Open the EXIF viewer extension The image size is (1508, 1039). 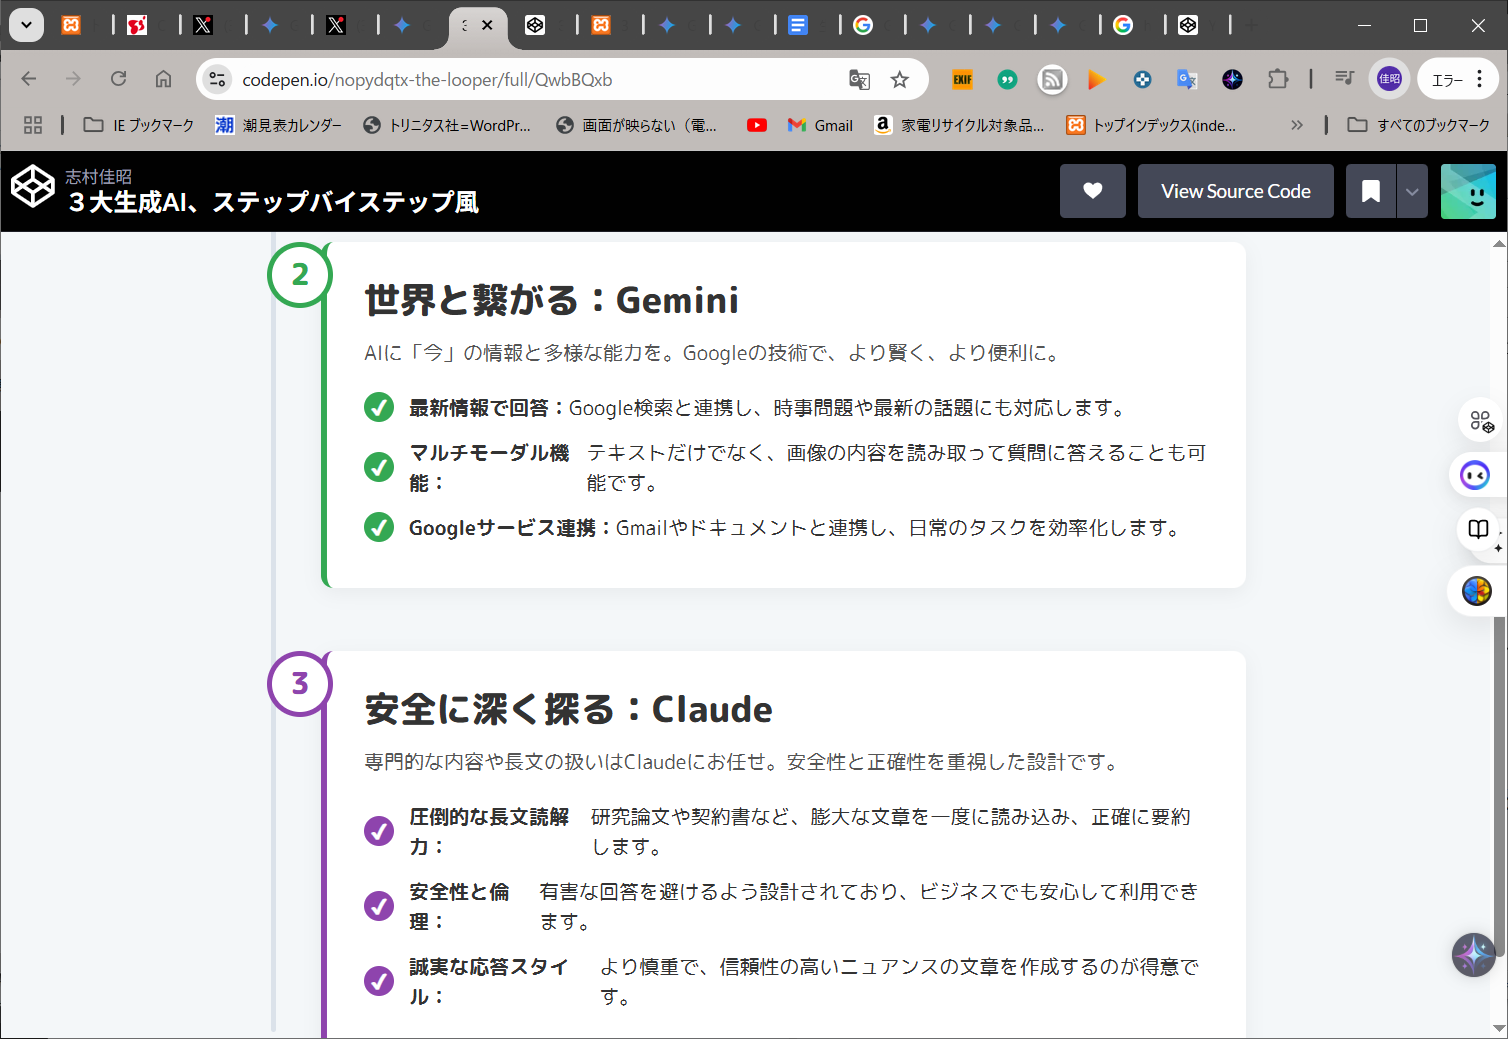coord(962,79)
